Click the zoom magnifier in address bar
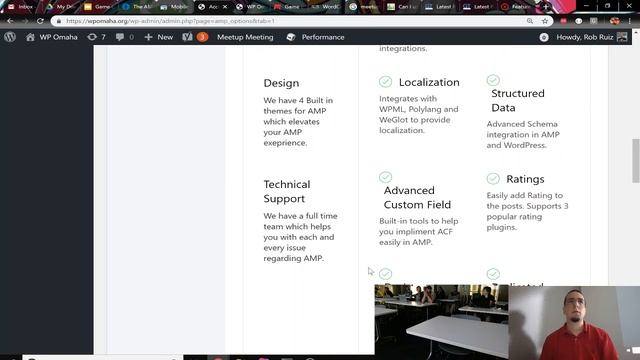 point(530,21)
